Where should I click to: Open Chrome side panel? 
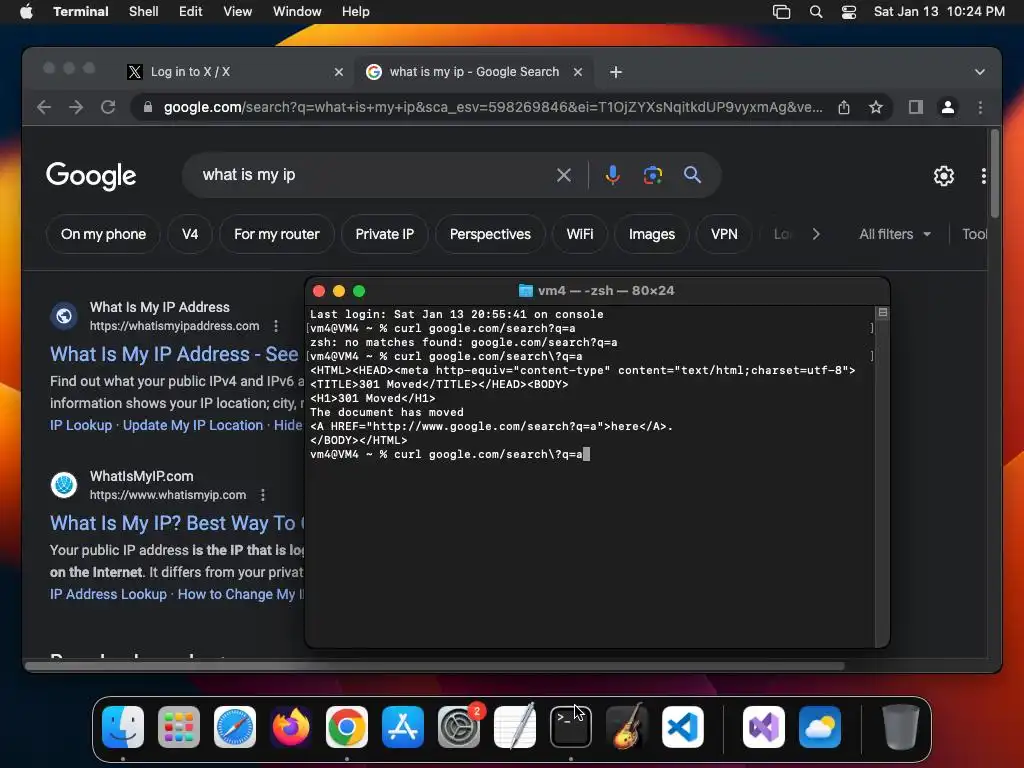pyautogui.click(x=916, y=107)
